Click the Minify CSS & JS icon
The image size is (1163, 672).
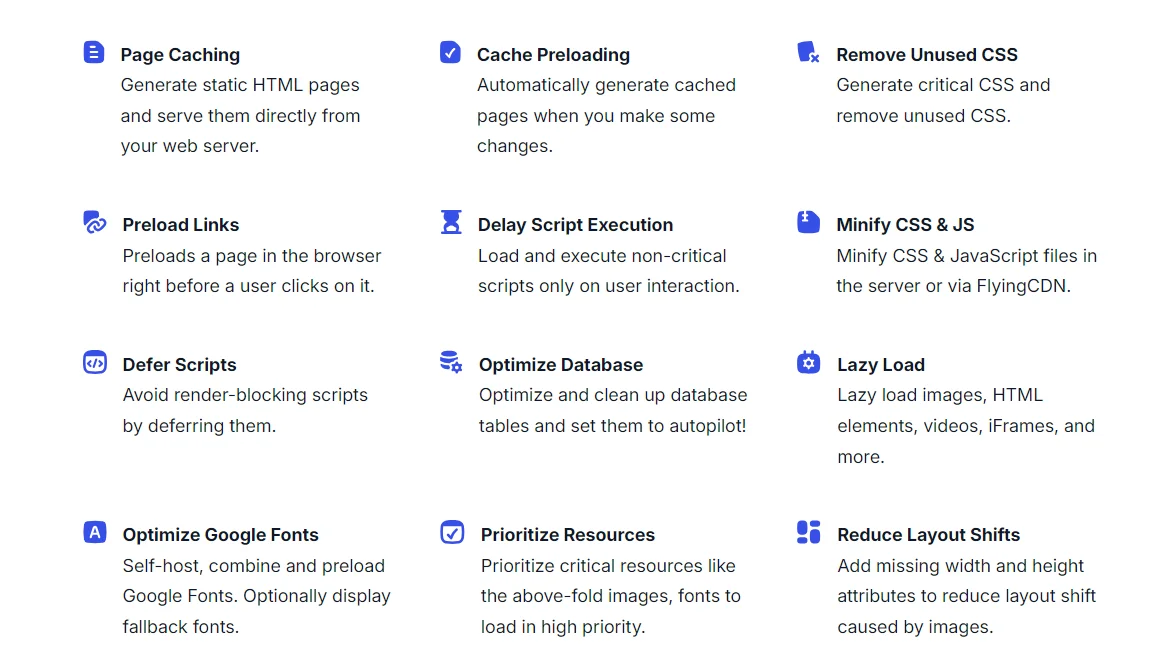[808, 222]
